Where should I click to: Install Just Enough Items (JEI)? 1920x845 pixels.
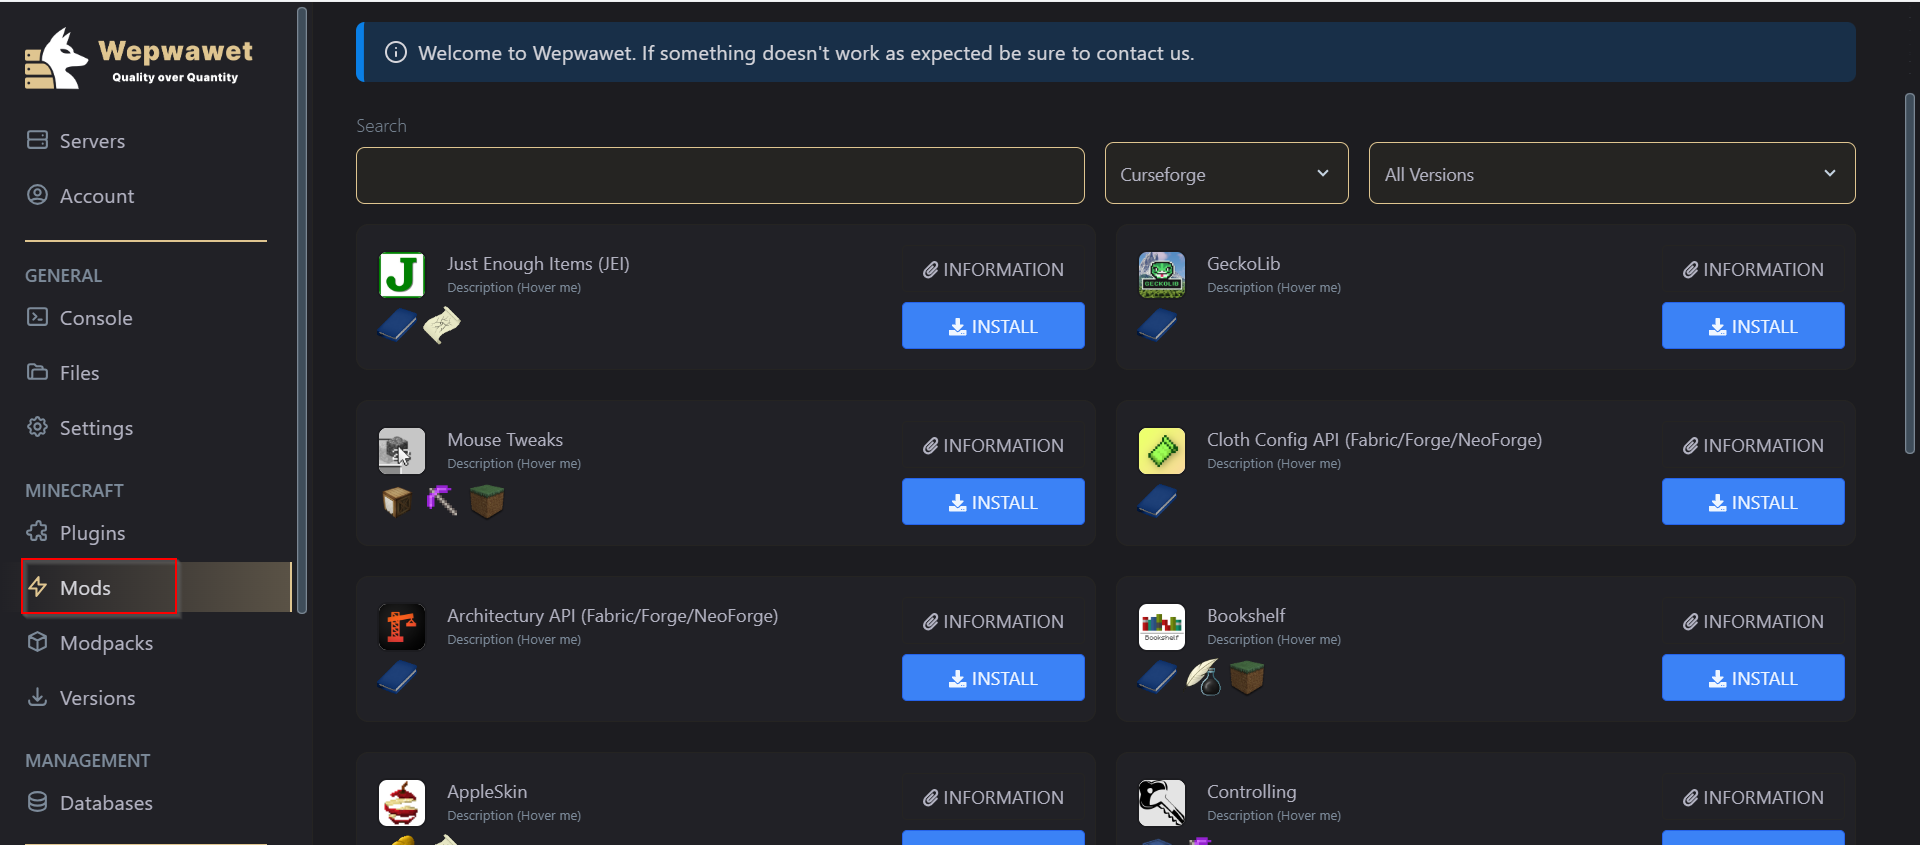click(x=993, y=326)
